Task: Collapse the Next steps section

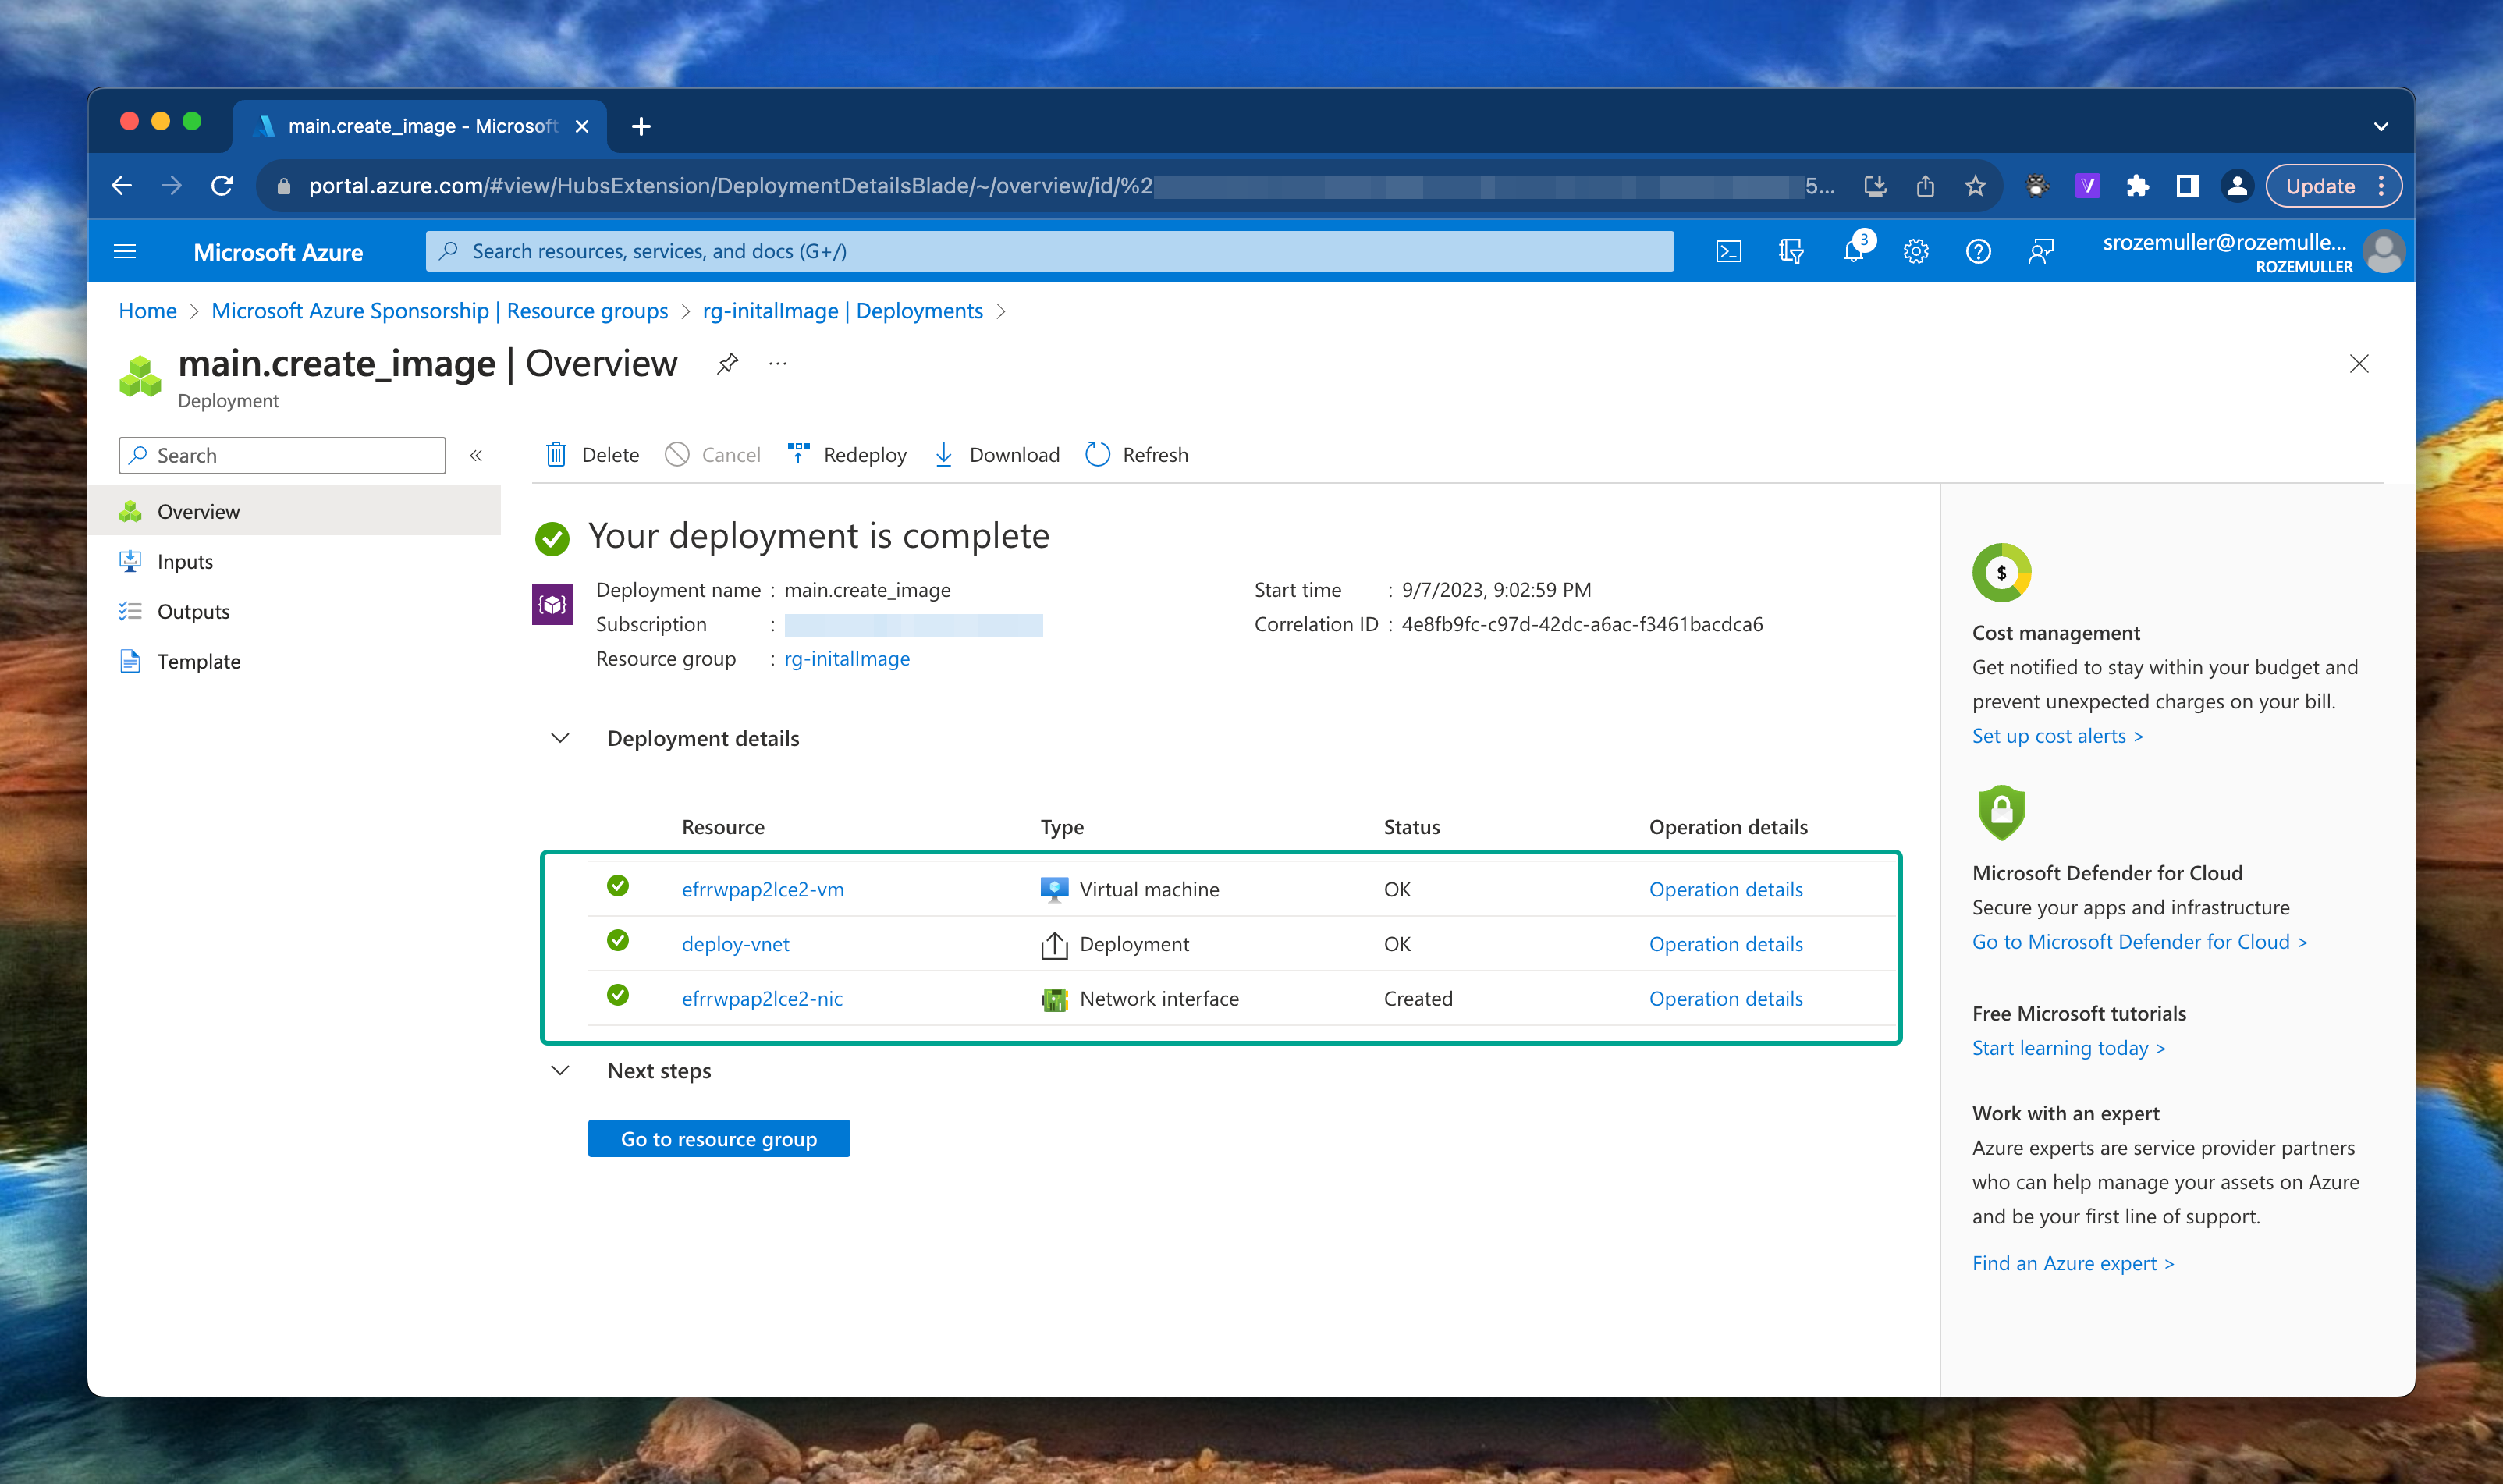Action: click(560, 1071)
